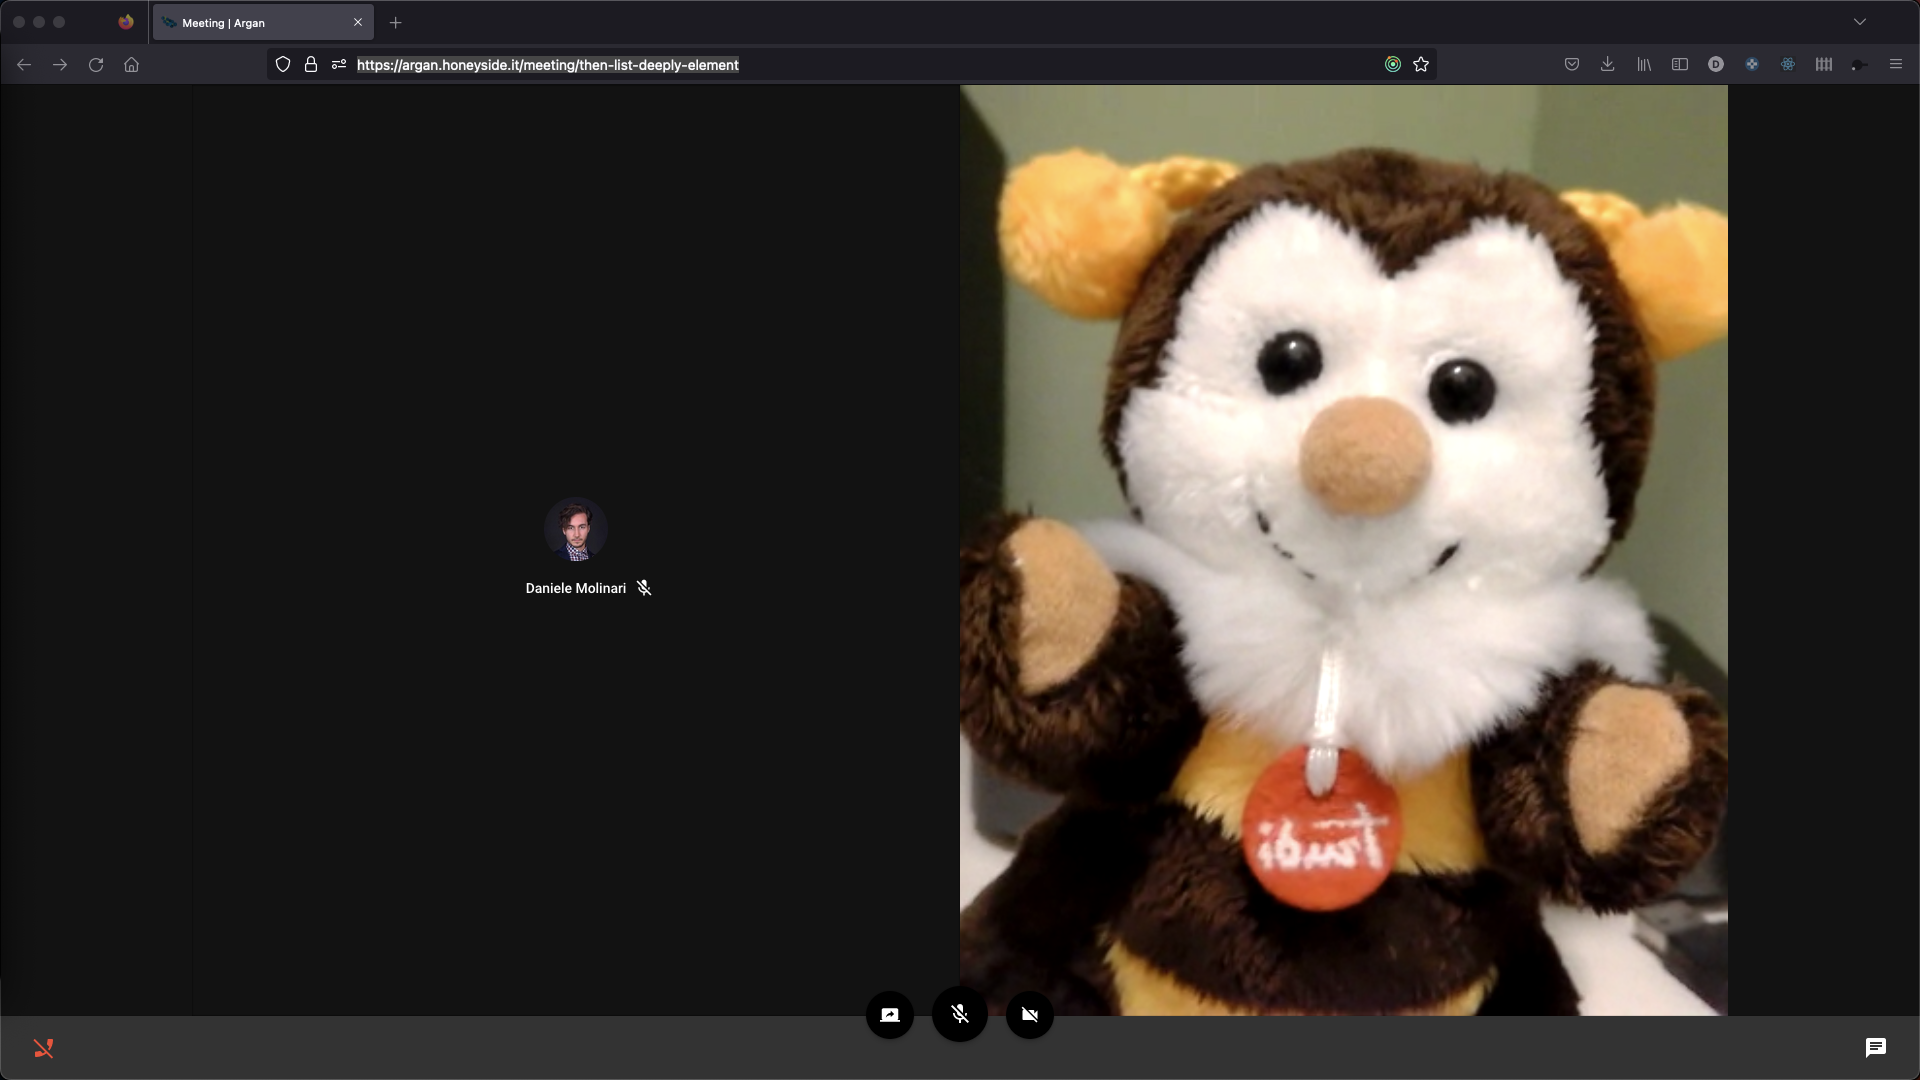Open tracking protection shield info
This screenshot has width=1920, height=1080.
click(x=283, y=64)
